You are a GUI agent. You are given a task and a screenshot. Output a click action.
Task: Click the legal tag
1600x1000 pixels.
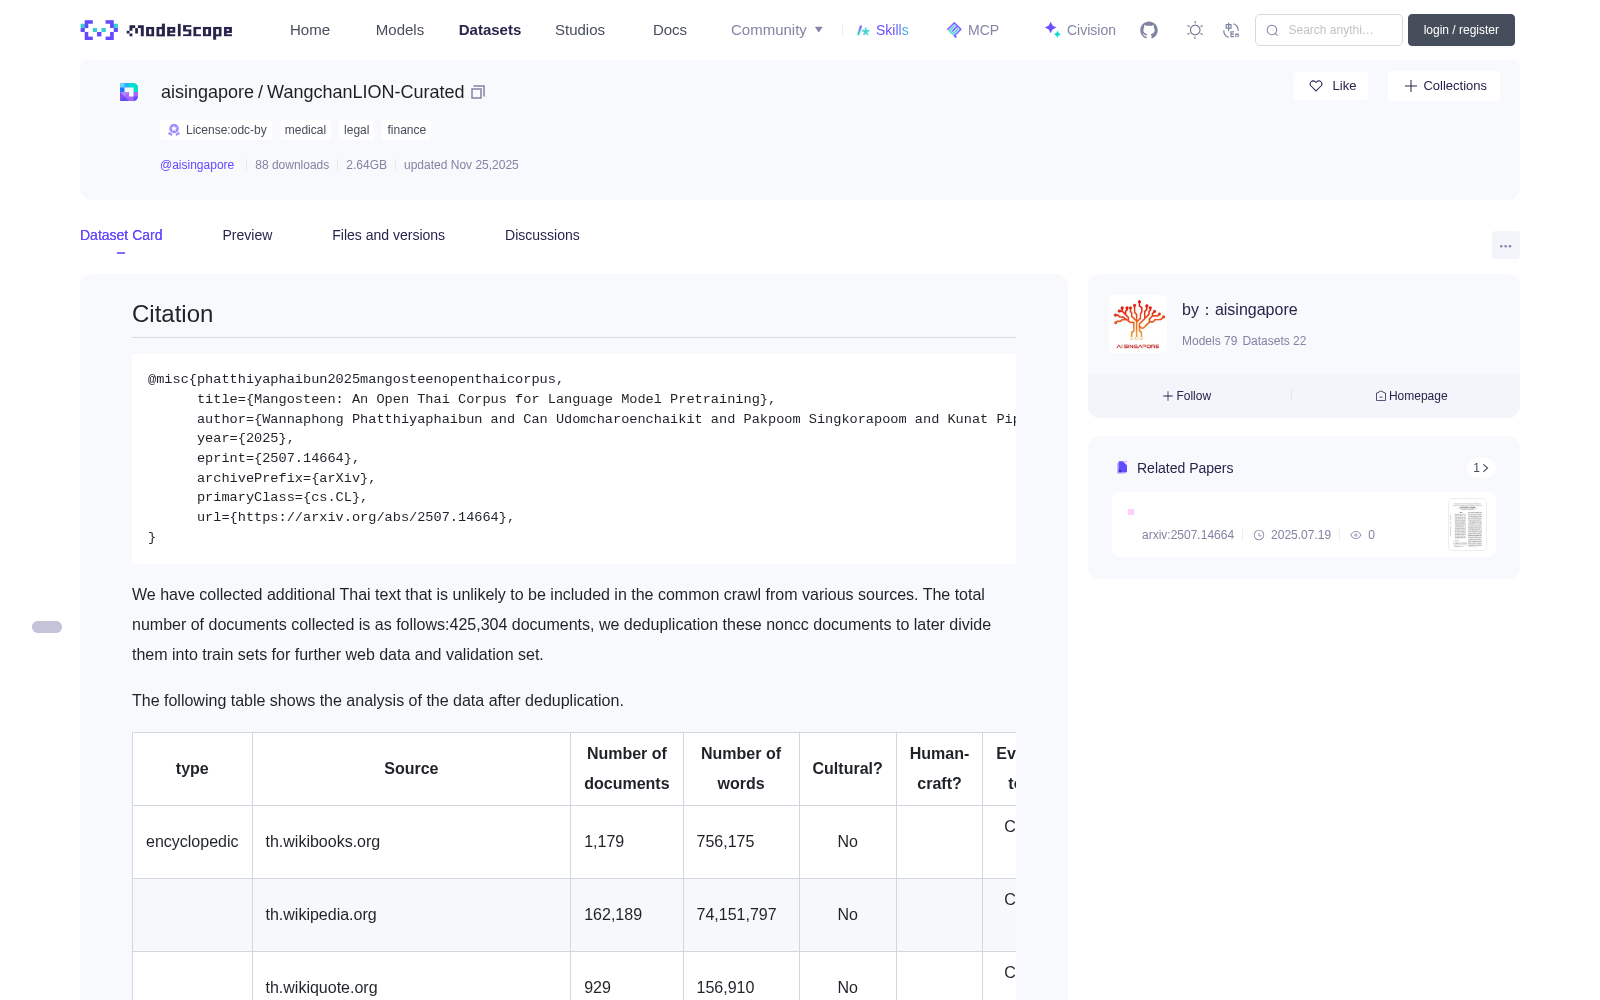click(x=356, y=130)
